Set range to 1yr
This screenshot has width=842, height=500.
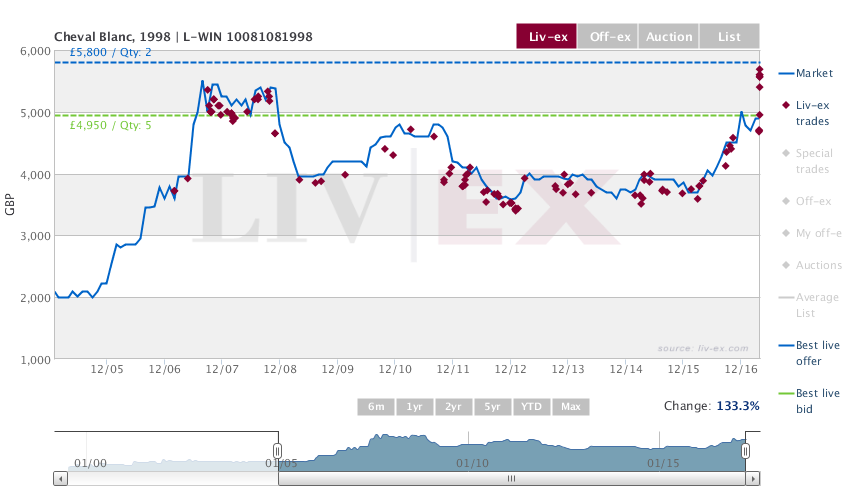(415, 407)
